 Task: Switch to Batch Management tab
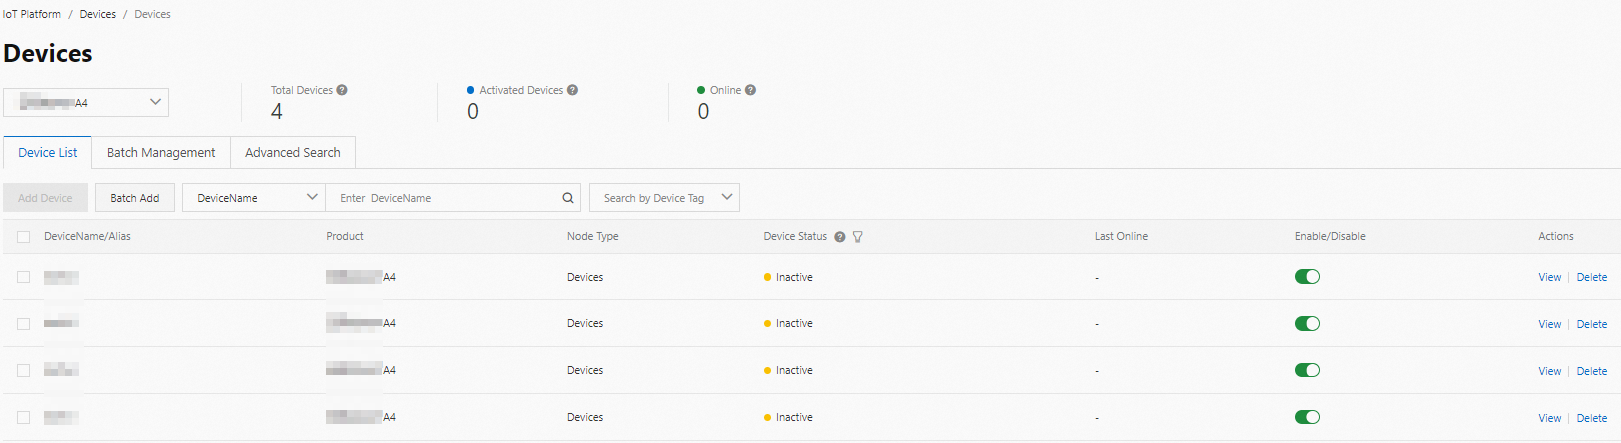coord(161,152)
